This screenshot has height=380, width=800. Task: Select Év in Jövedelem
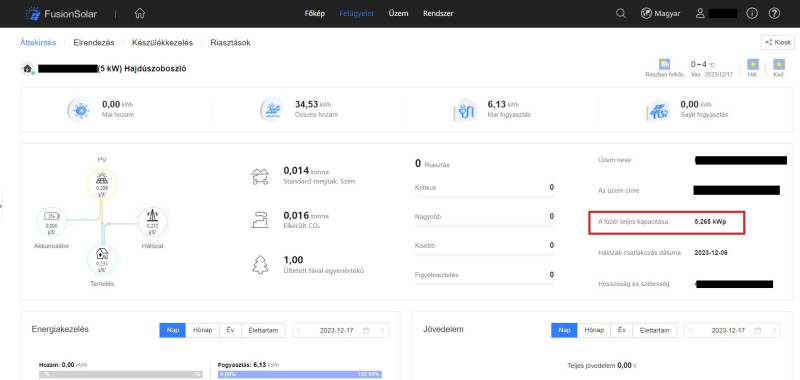[x=622, y=330]
